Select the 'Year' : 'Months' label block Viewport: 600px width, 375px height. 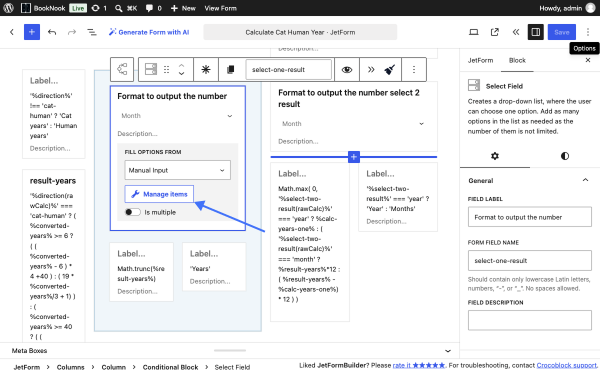click(398, 197)
